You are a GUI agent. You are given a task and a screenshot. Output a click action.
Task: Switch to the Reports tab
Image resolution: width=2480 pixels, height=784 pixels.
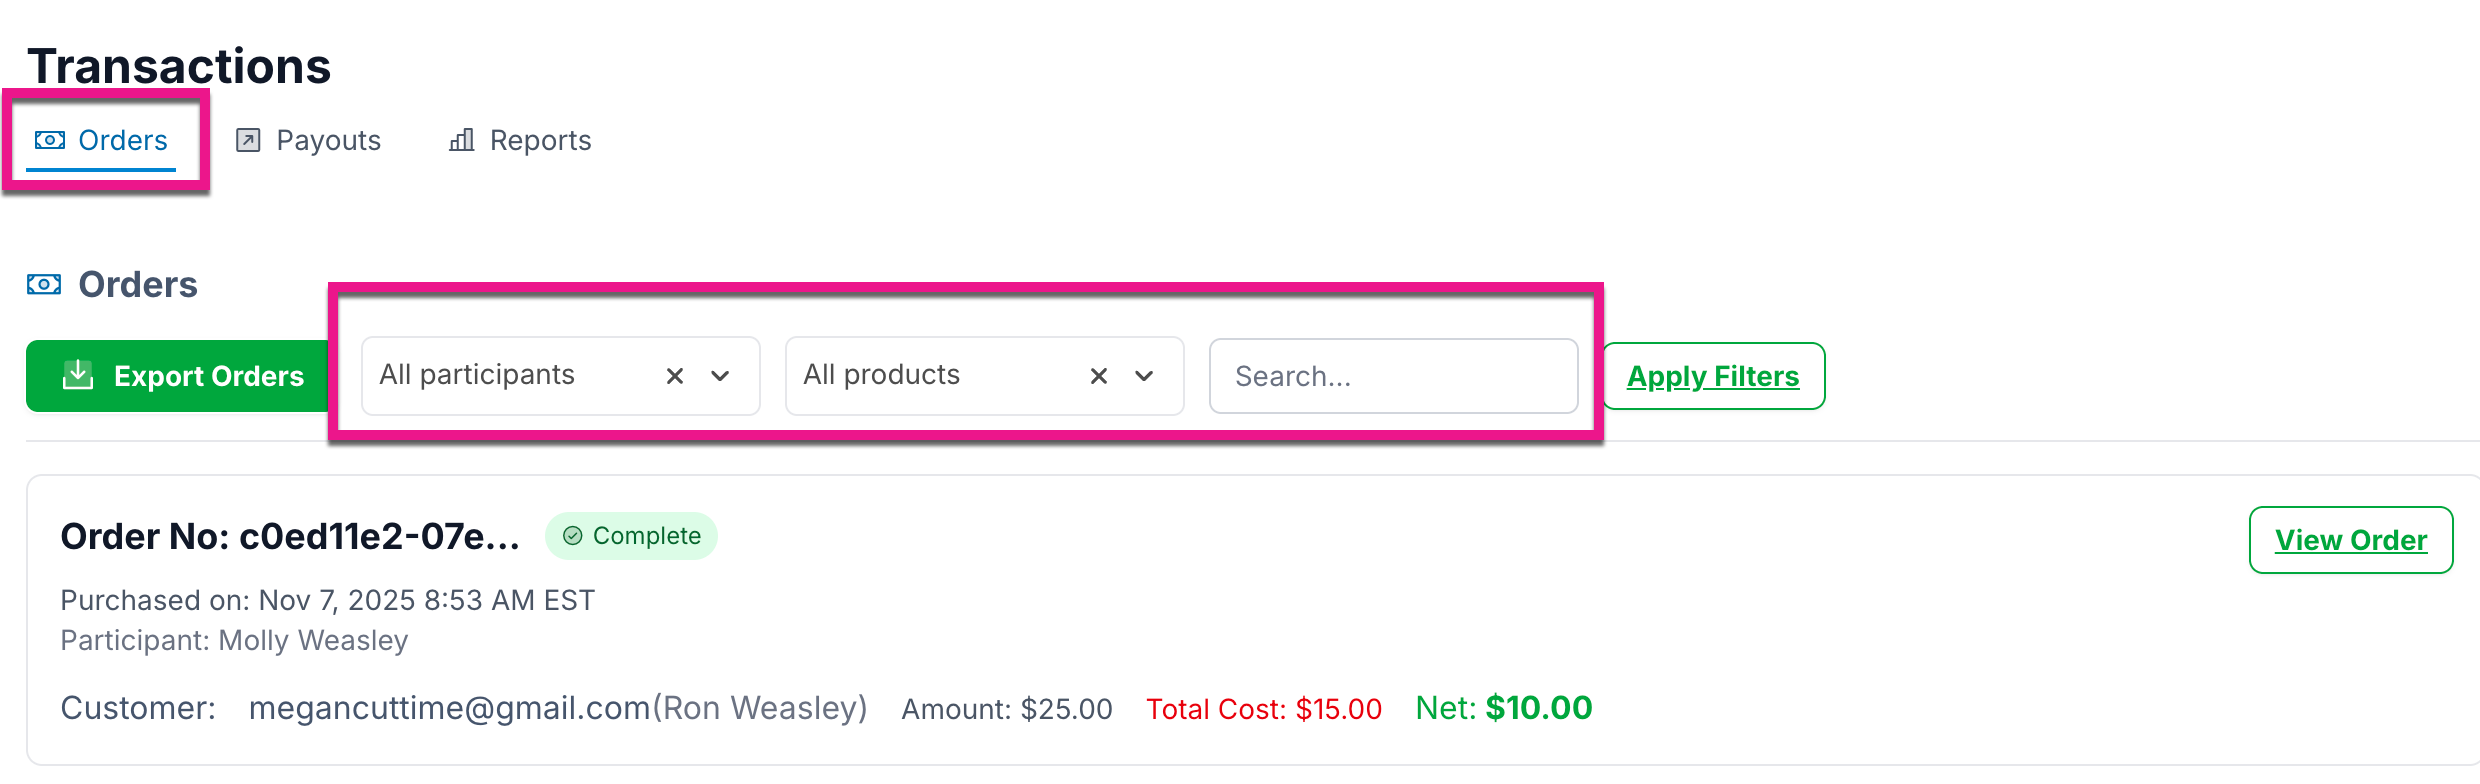tap(521, 140)
